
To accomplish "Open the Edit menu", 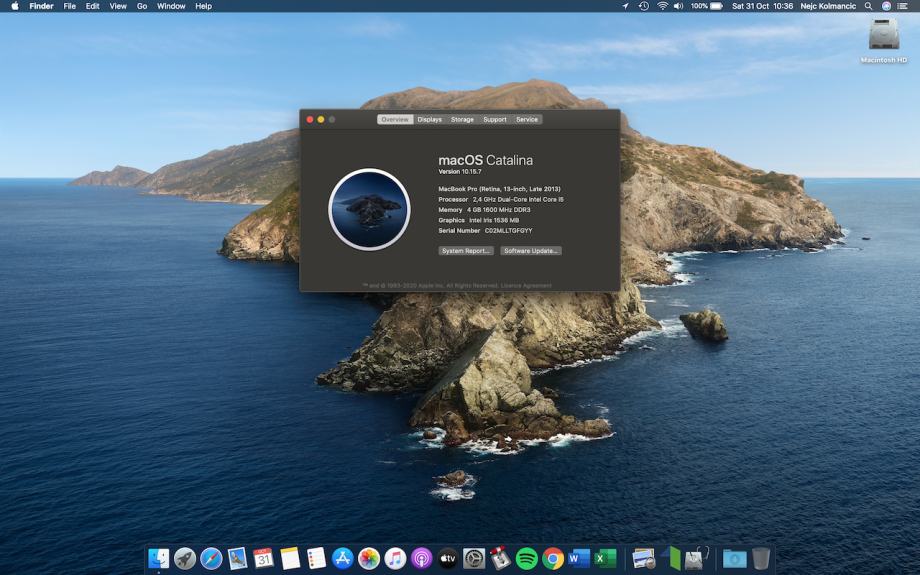I will (x=92, y=6).
